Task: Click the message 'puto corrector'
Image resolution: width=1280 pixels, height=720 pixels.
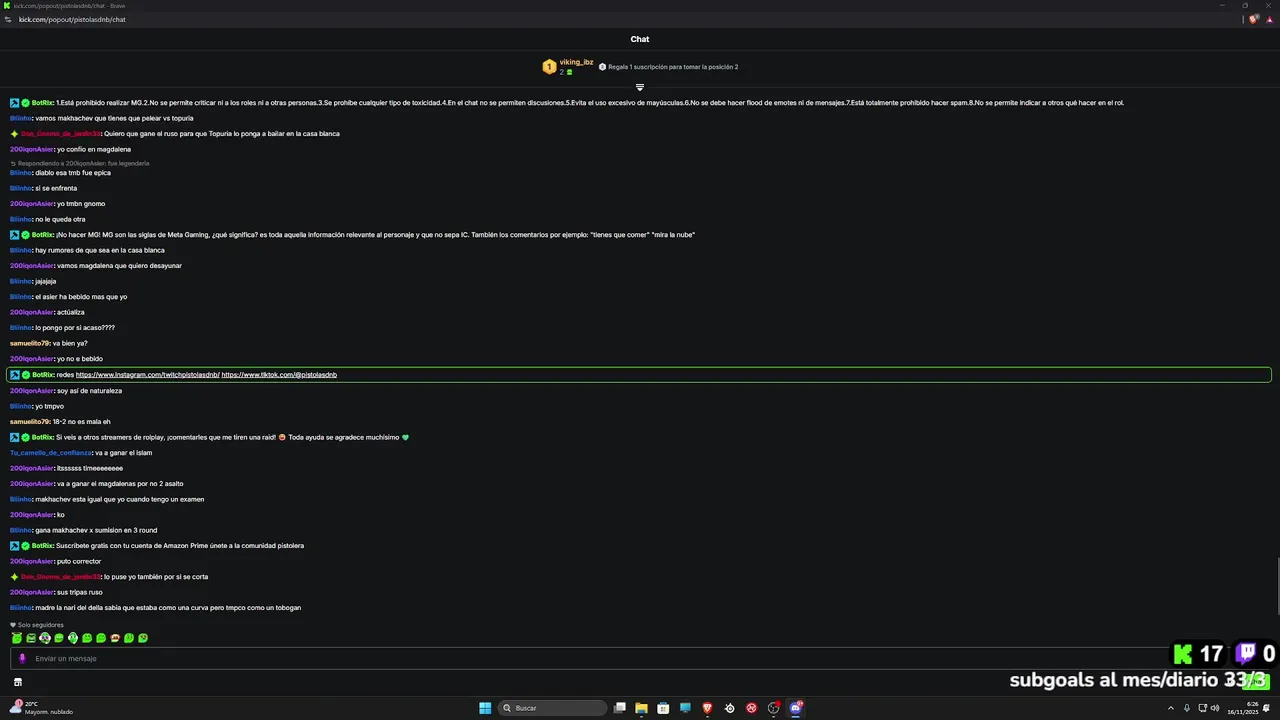Action: pyautogui.click(x=79, y=561)
